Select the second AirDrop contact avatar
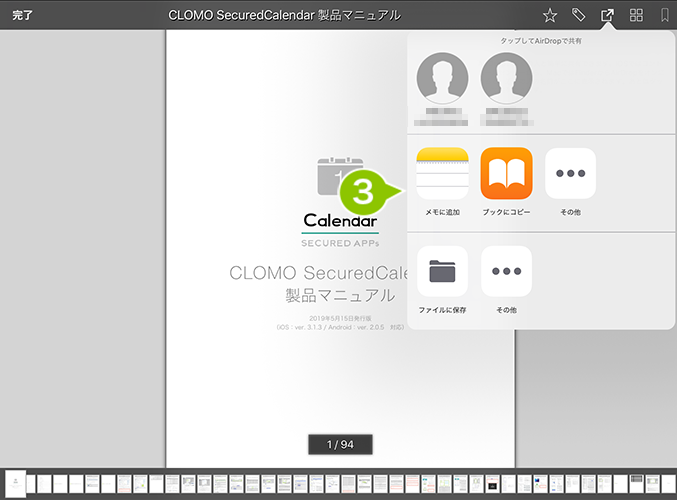The width and height of the screenshot is (677, 500). [x=506, y=78]
